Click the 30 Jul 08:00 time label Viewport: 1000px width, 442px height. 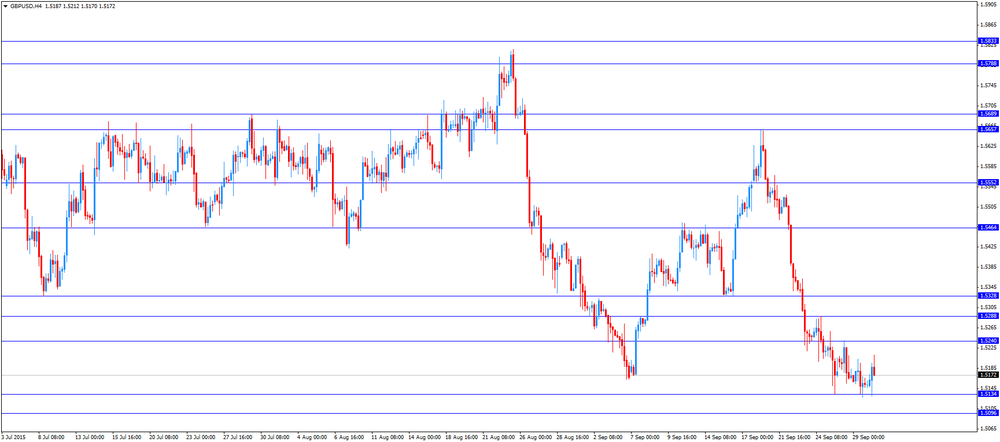(x=275, y=438)
